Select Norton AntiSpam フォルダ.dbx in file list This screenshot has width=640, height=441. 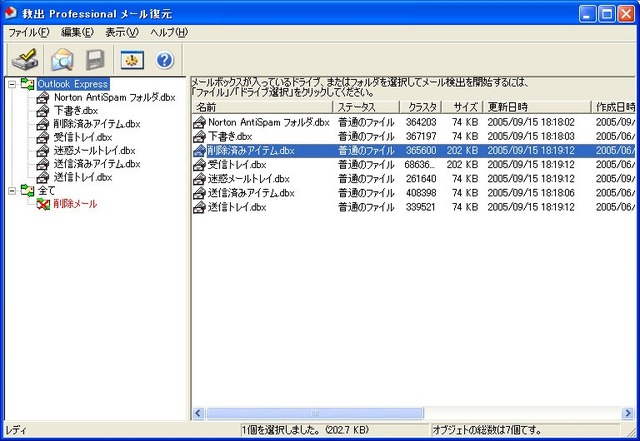coord(413,122)
